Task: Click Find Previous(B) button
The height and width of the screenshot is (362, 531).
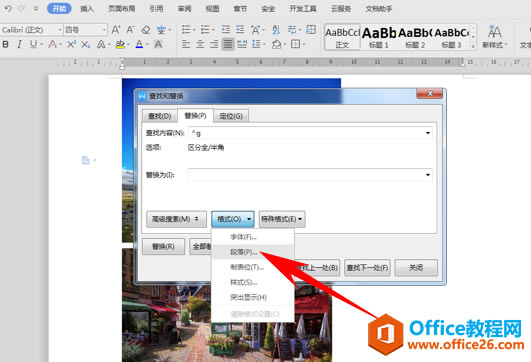Action: coord(317,268)
